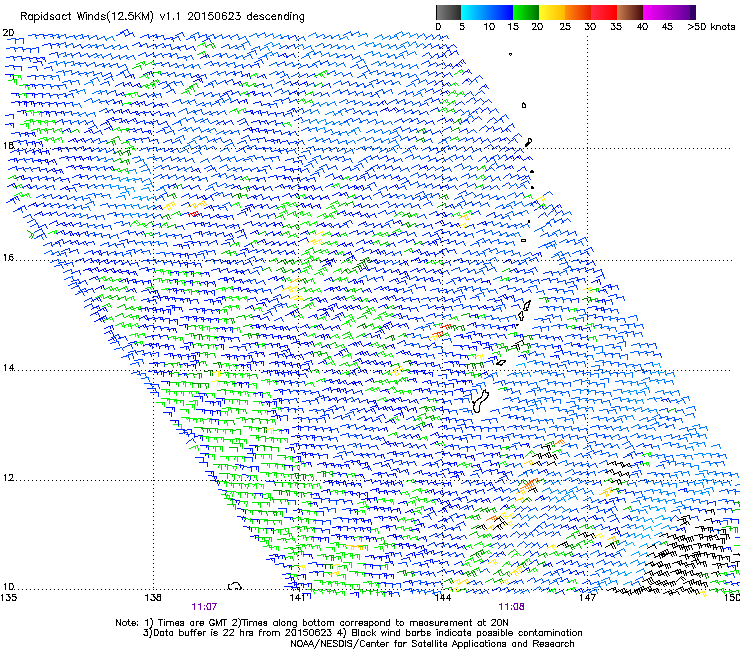Click the orange 25–30 knots legend segment
This screenshot has width=740, height=650.
578,12
